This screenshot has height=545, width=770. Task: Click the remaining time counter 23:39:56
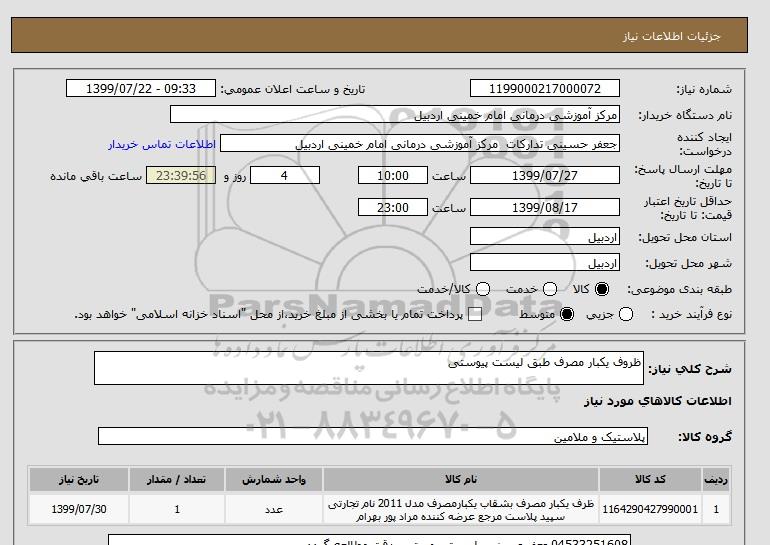[x=181, y=175]
